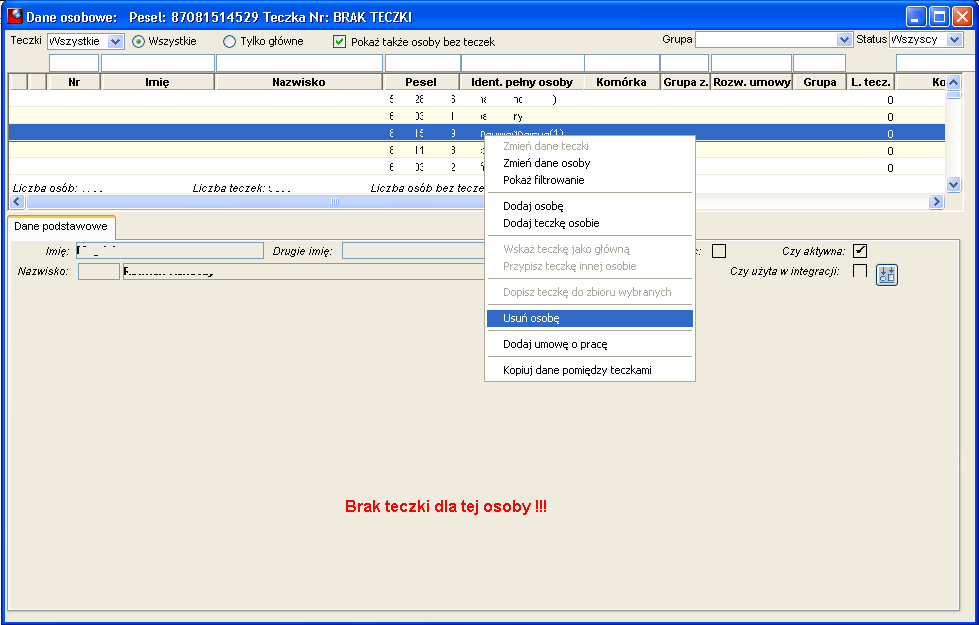Click the Komórka column header
979x625 pixels.
tap(621, 82)
